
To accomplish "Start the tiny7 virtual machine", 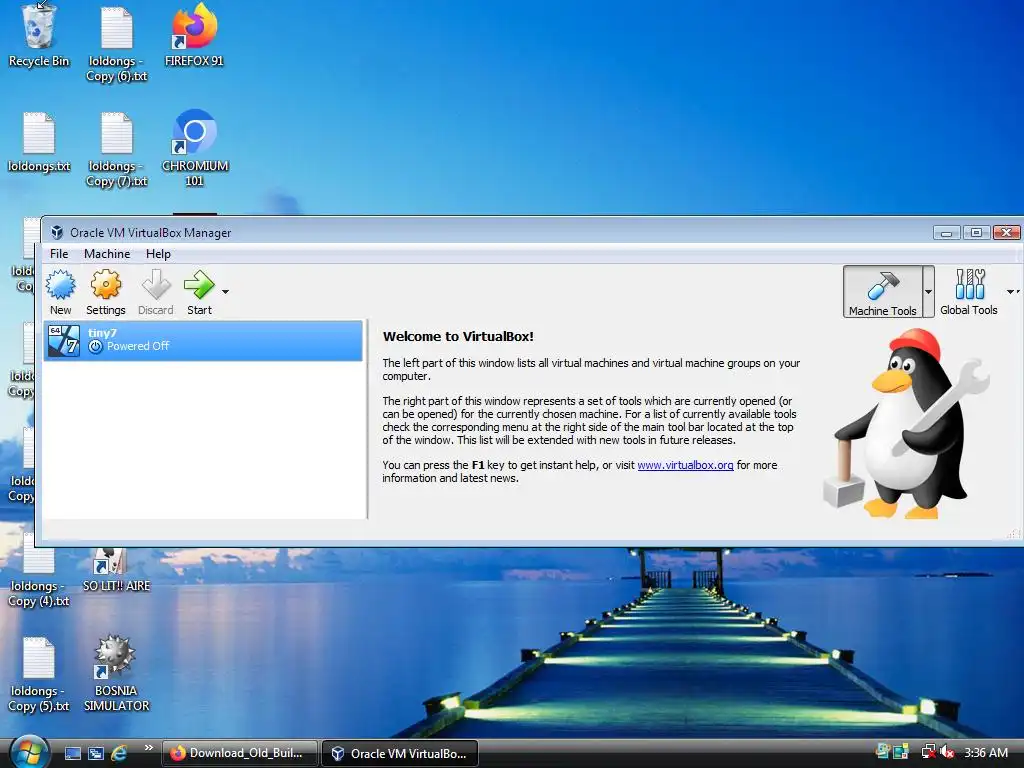I will pyautogui.click(x=199, y=292).
